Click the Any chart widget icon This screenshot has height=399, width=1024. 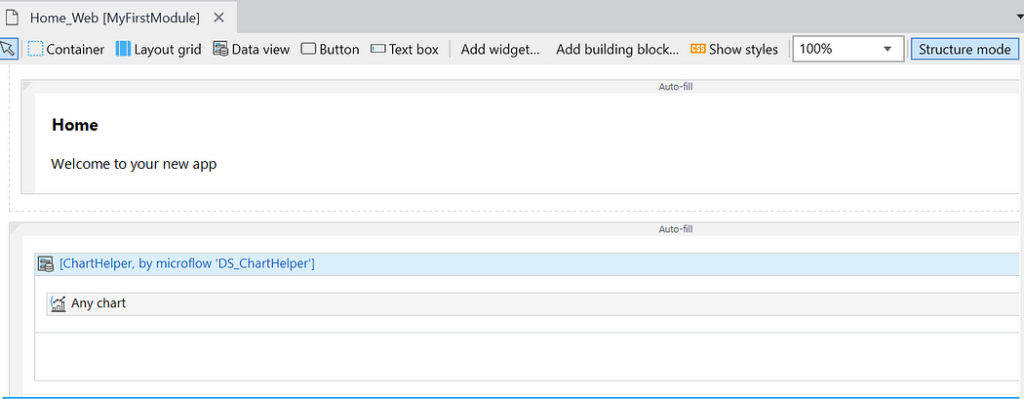58,304
